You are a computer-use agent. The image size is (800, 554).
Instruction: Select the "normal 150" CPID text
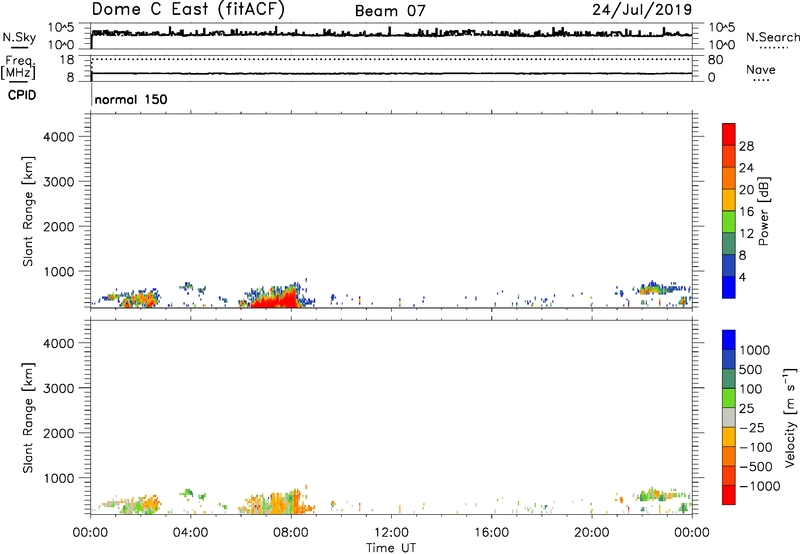tap(131, 99)
